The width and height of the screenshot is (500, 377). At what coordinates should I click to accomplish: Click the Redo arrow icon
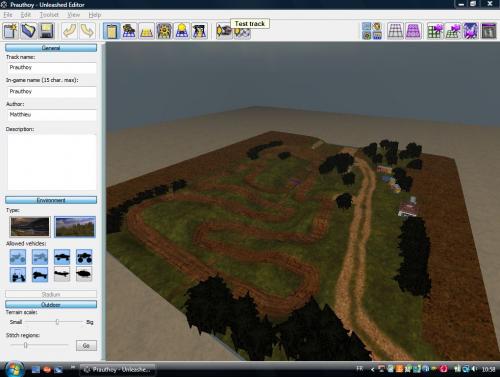(x=87, y=31)
